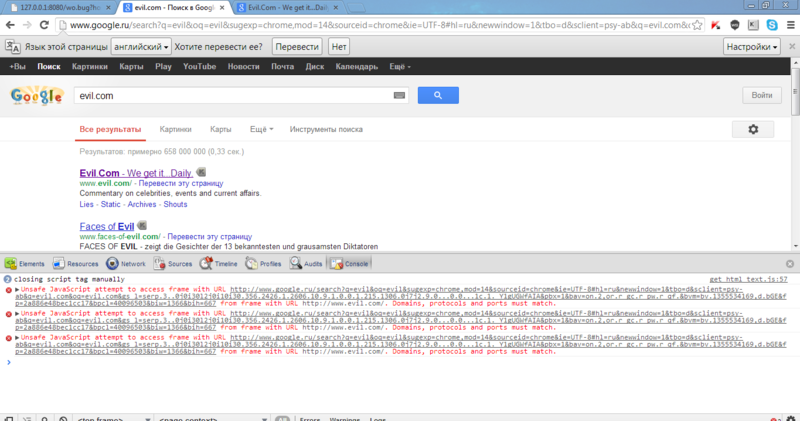Open the Настройки dropdown in translate bar
The image size is (800, 421).
coord(752,47)
